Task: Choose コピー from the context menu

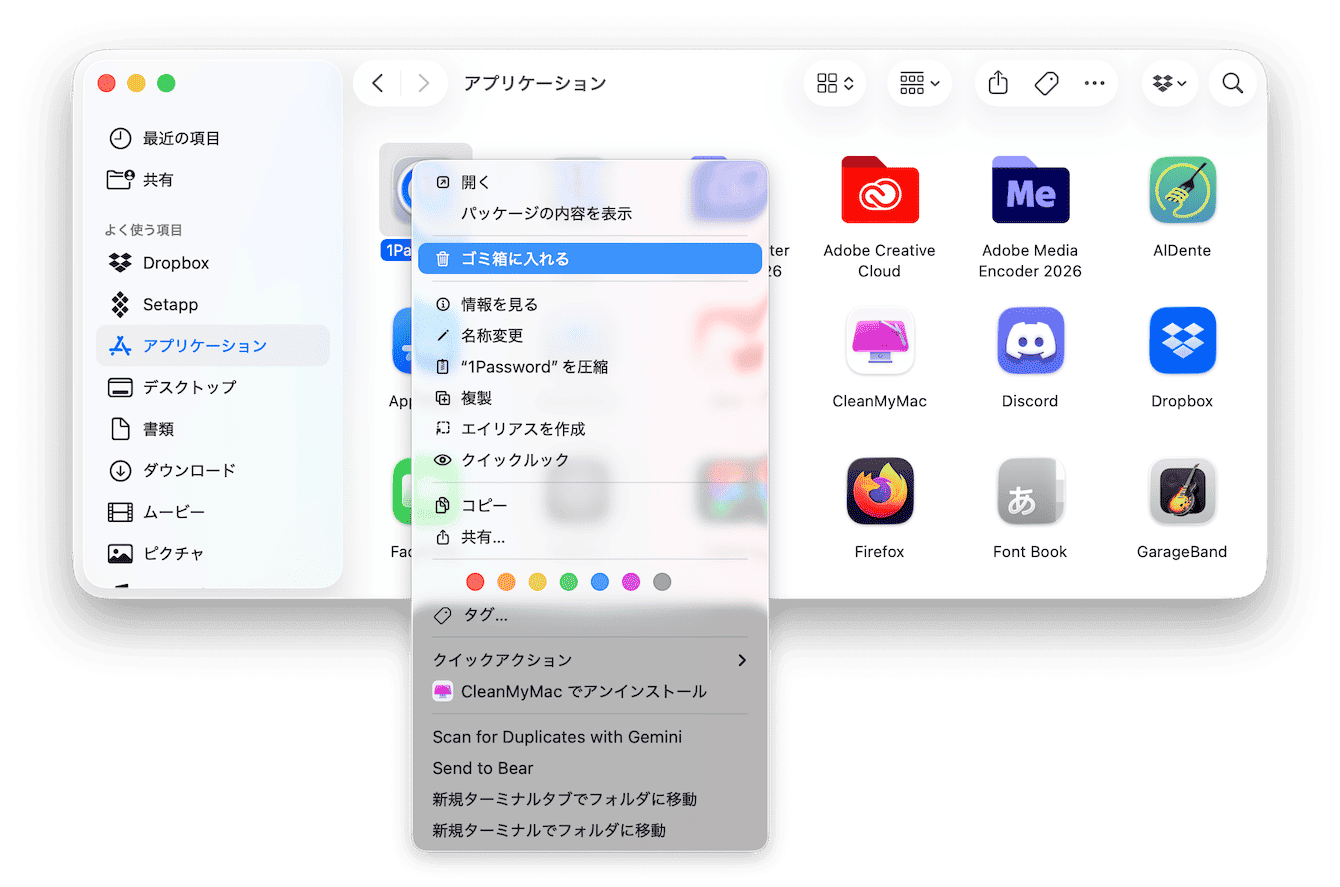Action: pos(590,506)
